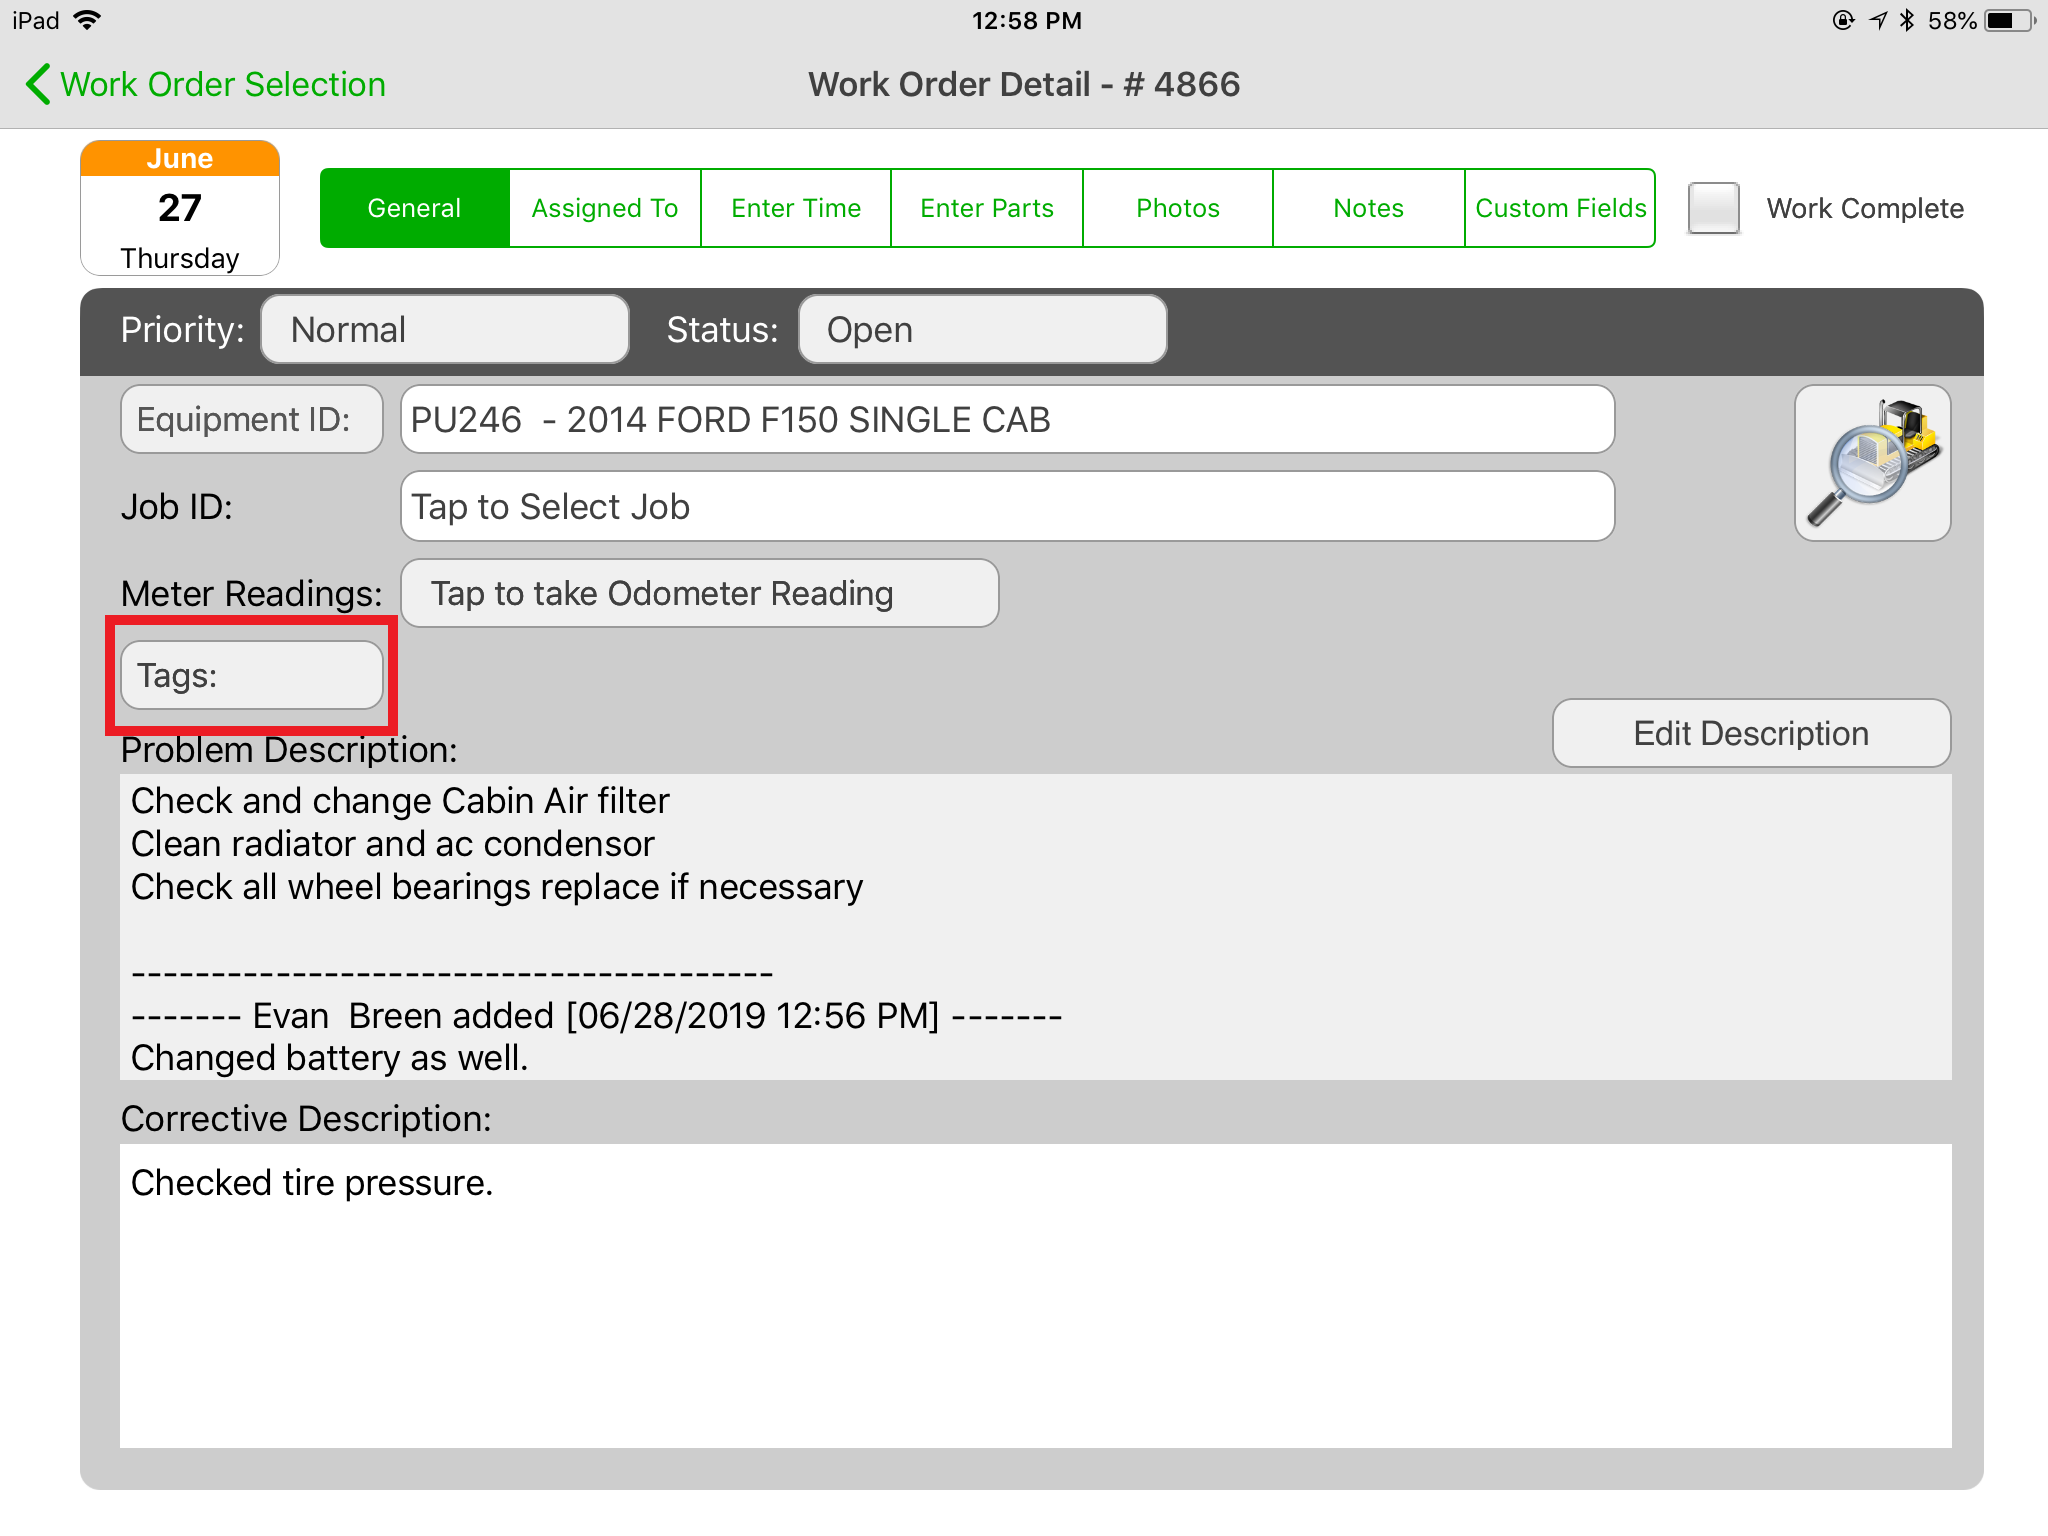Check the Work Complete checkbox
The width and height of the screenshot is (2048, 1536).
click(1712, 208)
